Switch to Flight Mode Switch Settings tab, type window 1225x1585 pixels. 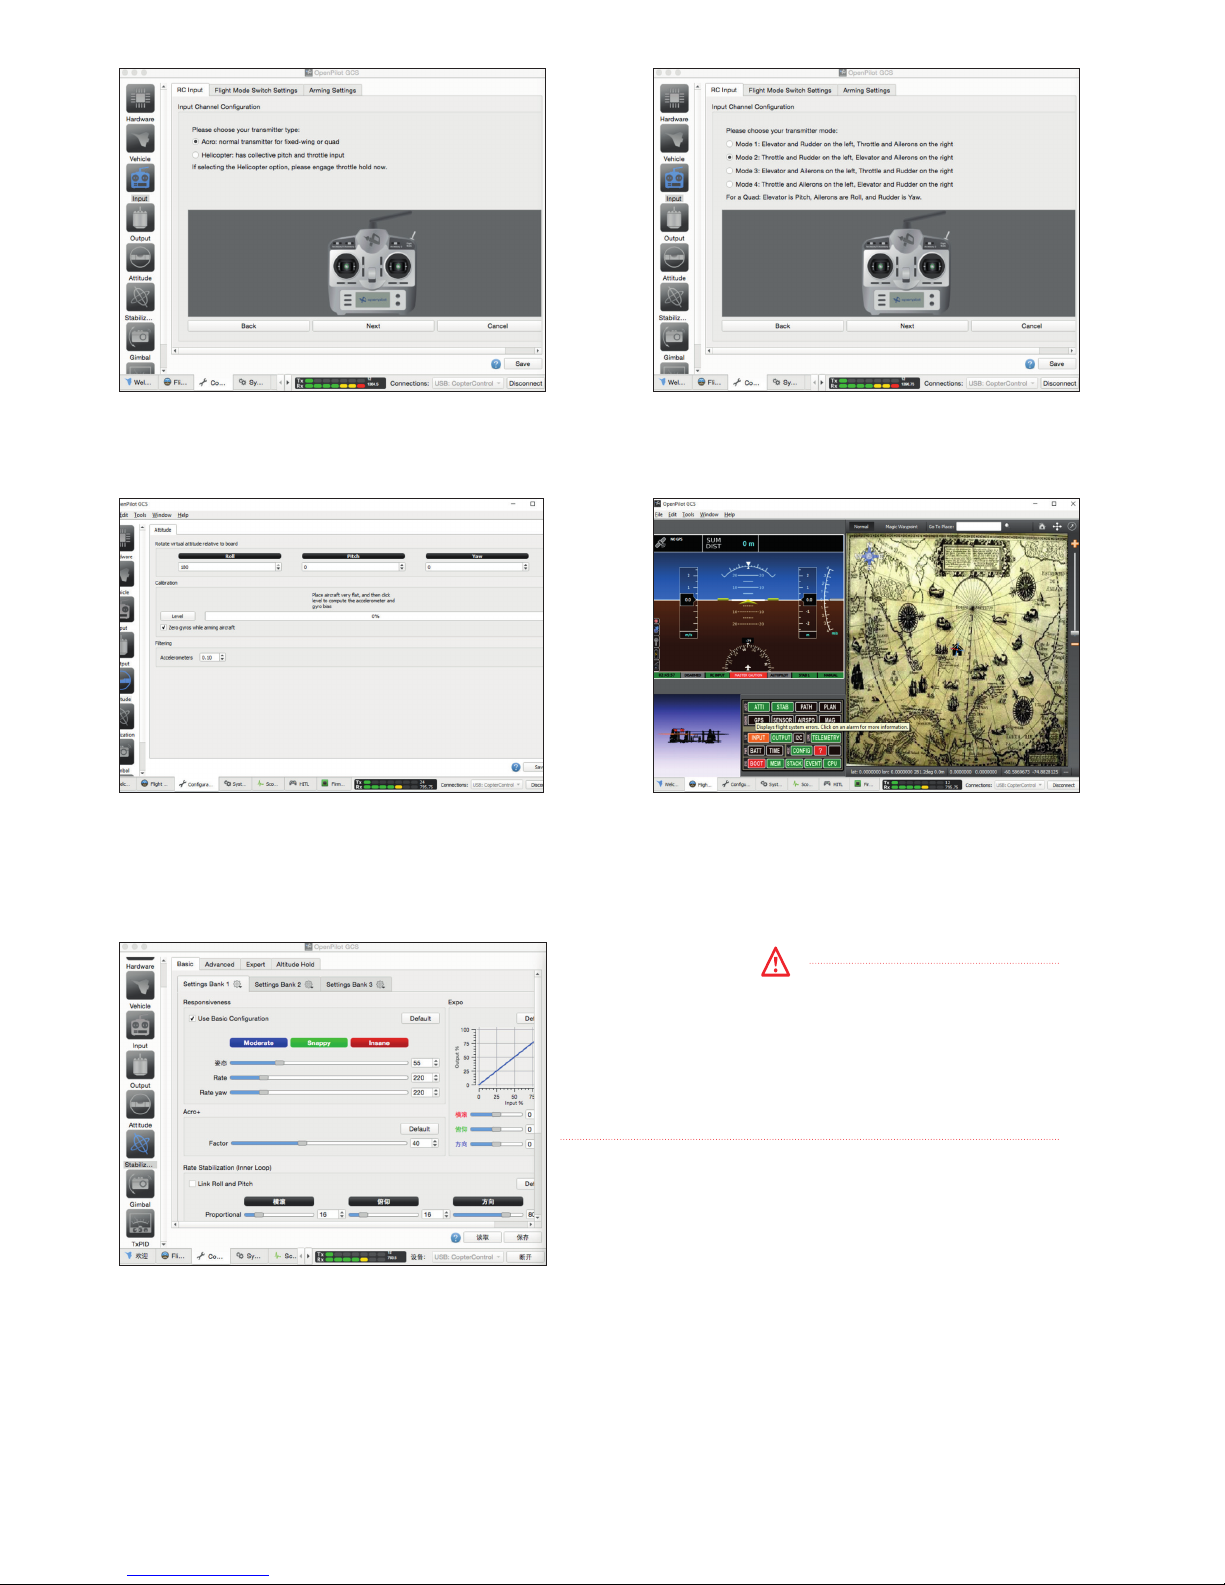pyautogui.click(x=256, y=90)
